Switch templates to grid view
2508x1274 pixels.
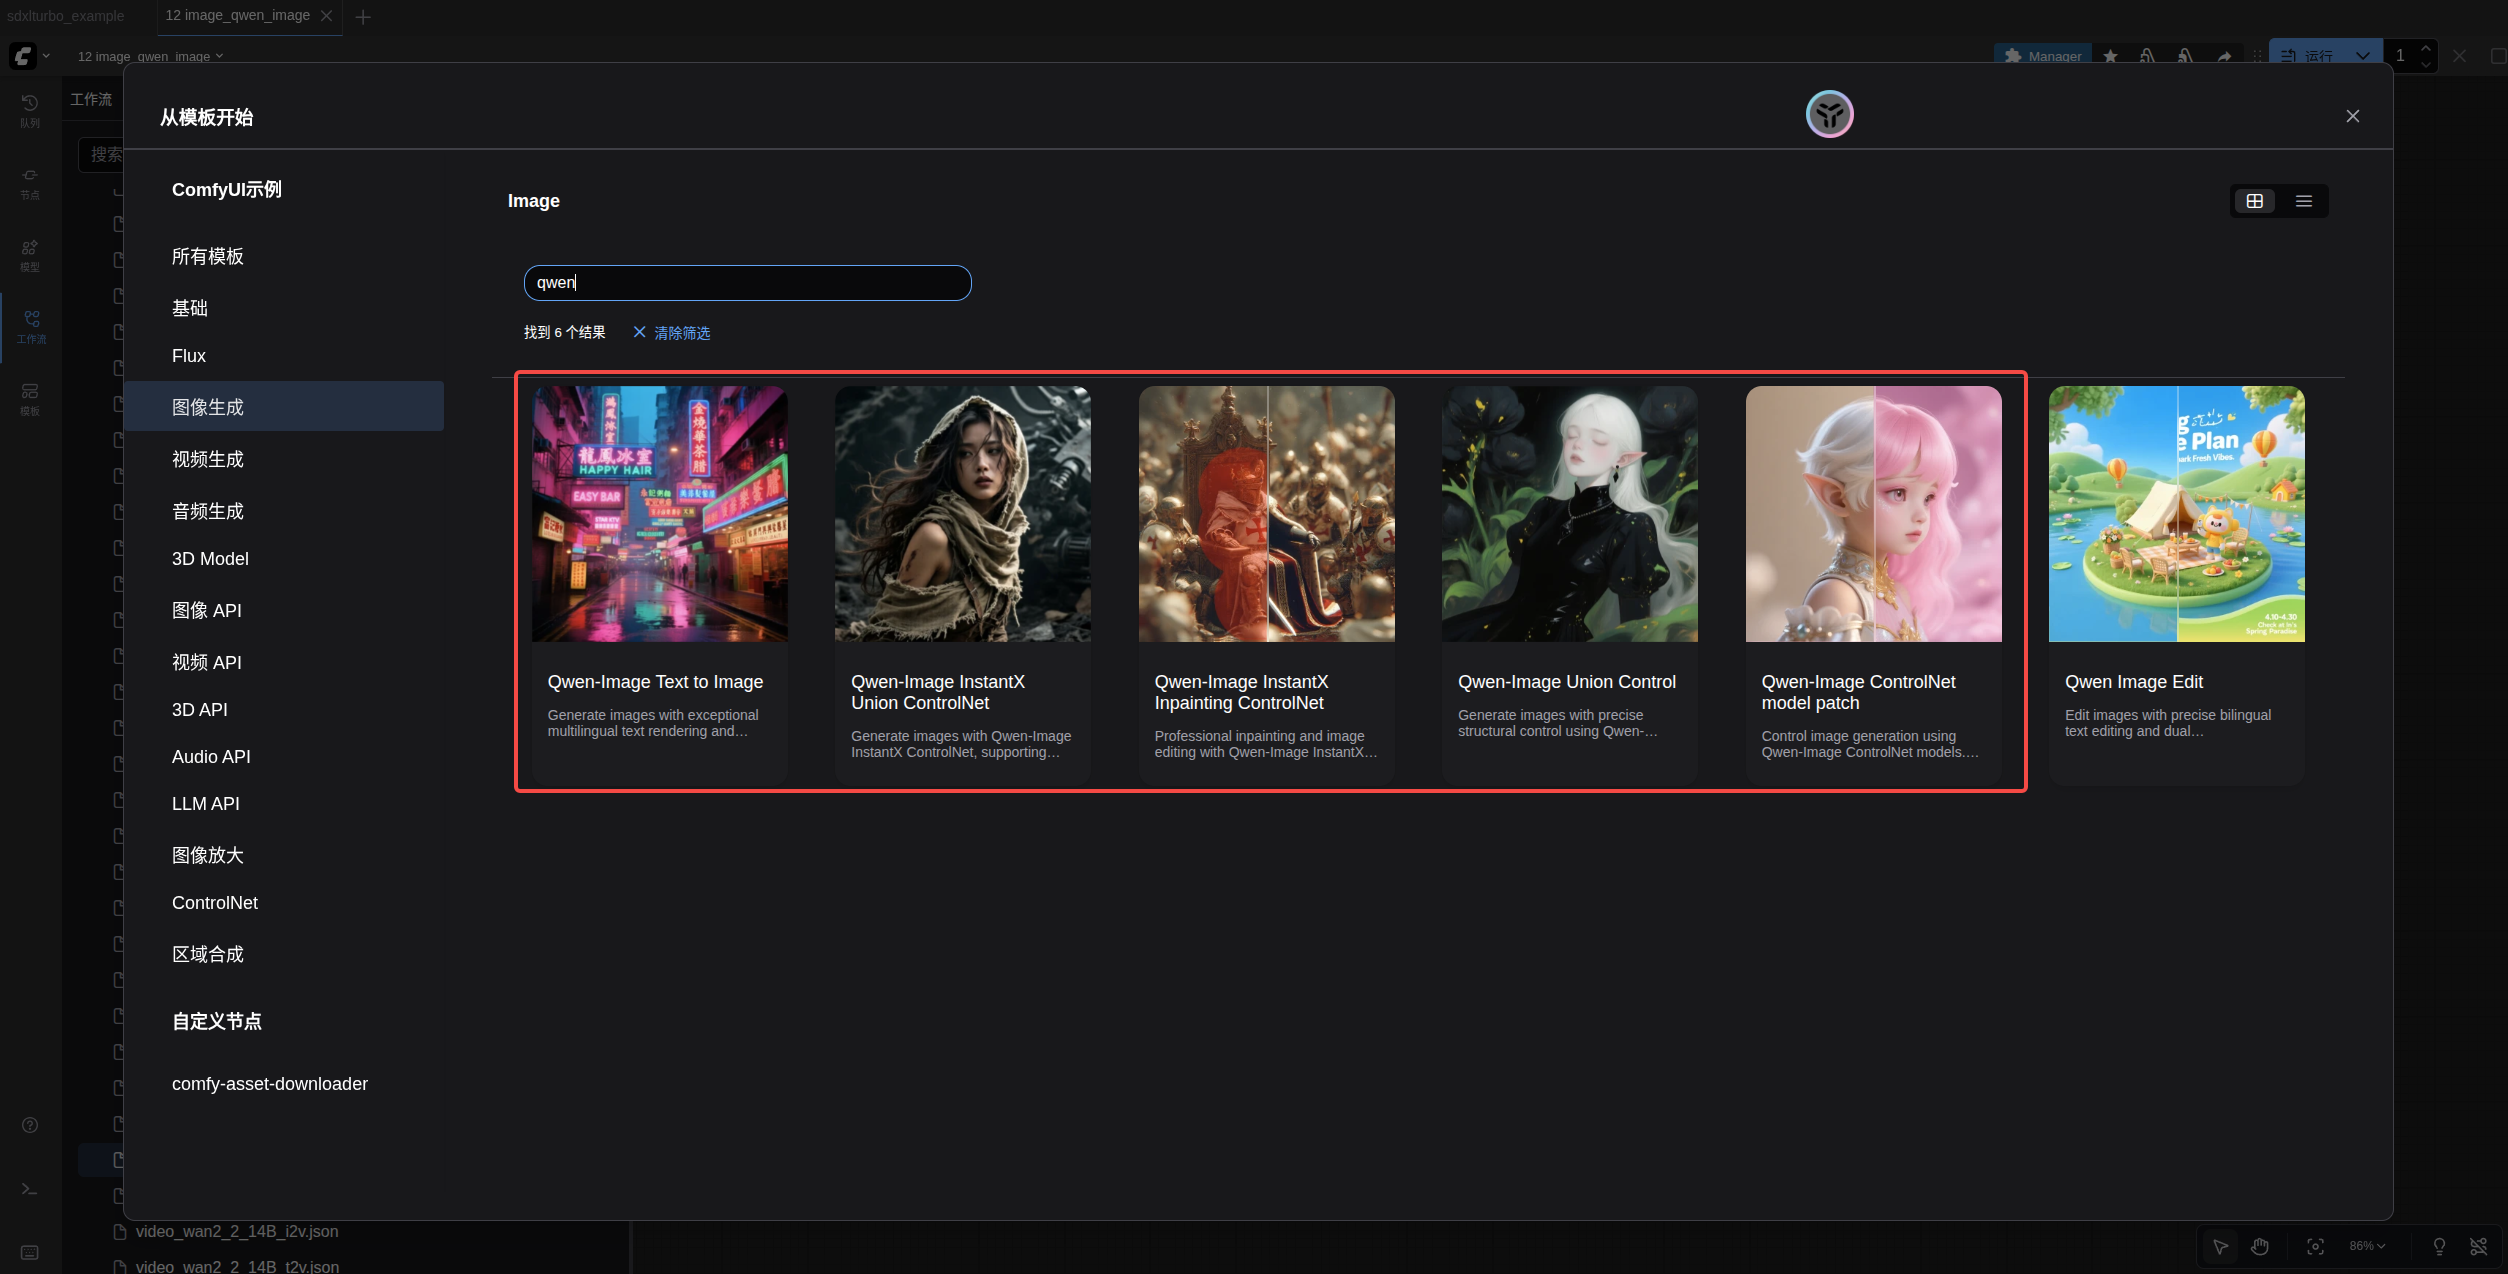coord(2255,201)
